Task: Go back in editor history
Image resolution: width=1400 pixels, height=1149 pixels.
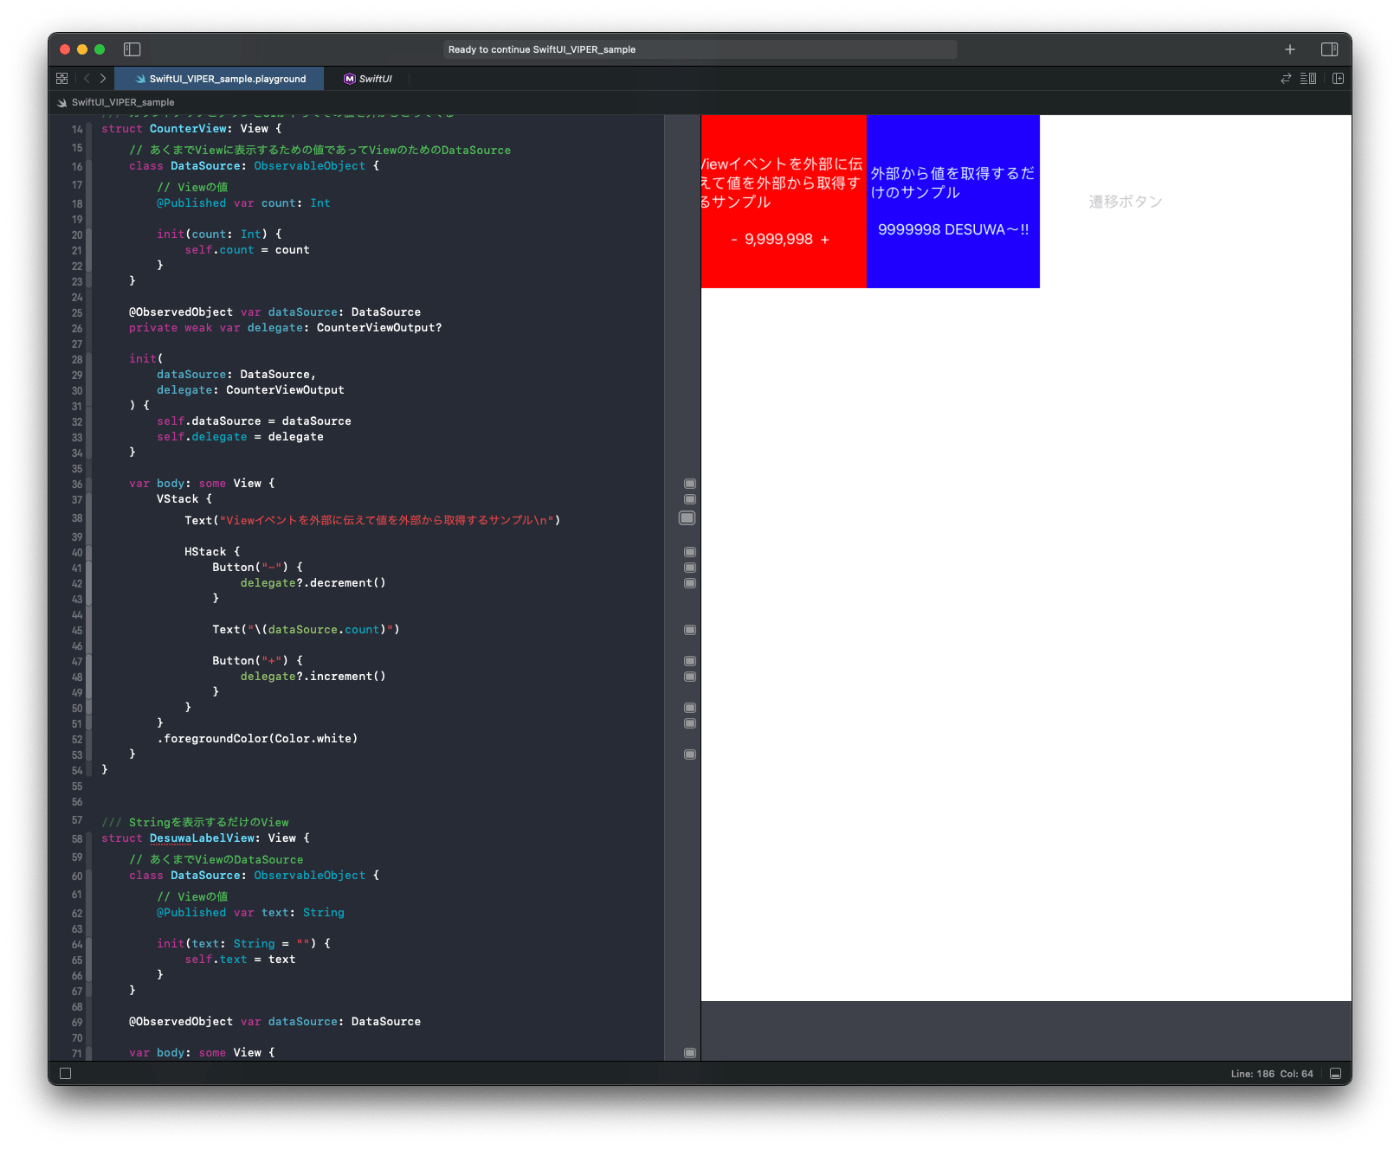Action: coord(87,78)
